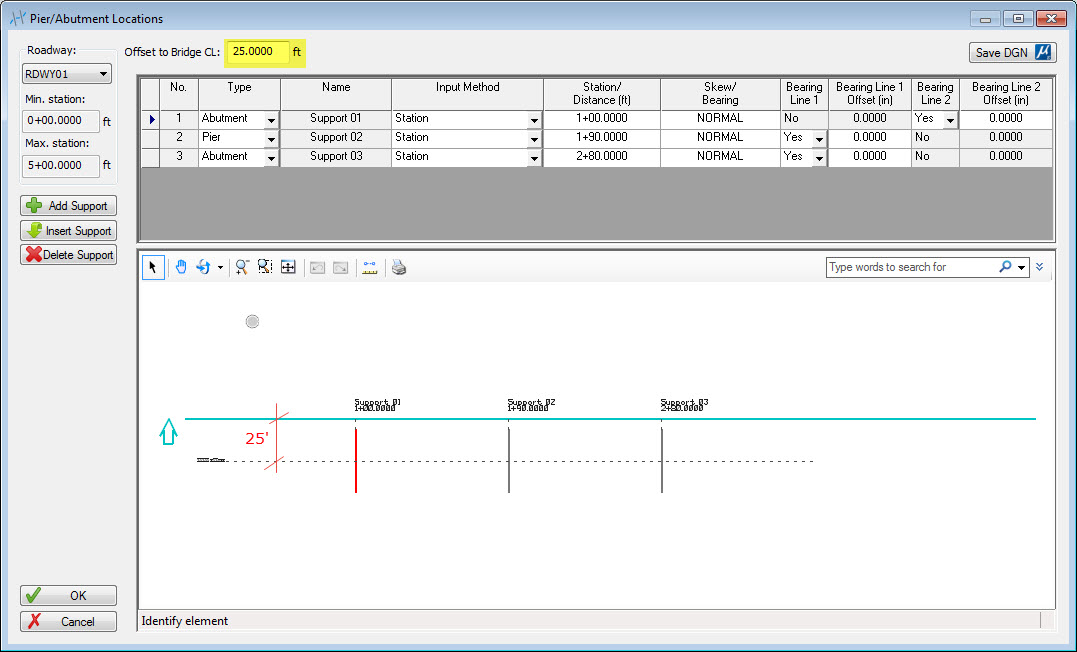This screenshot has height=652, width=1077.
Task: Click the station cell '1+90.0000'
Action: (x=602, y=138)
